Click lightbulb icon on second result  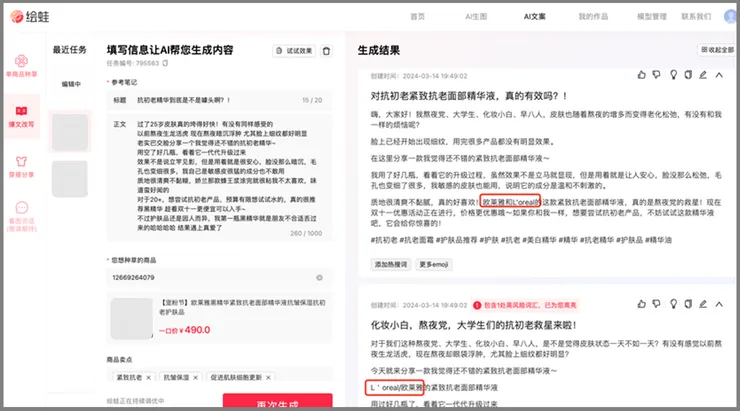point(673,304)
